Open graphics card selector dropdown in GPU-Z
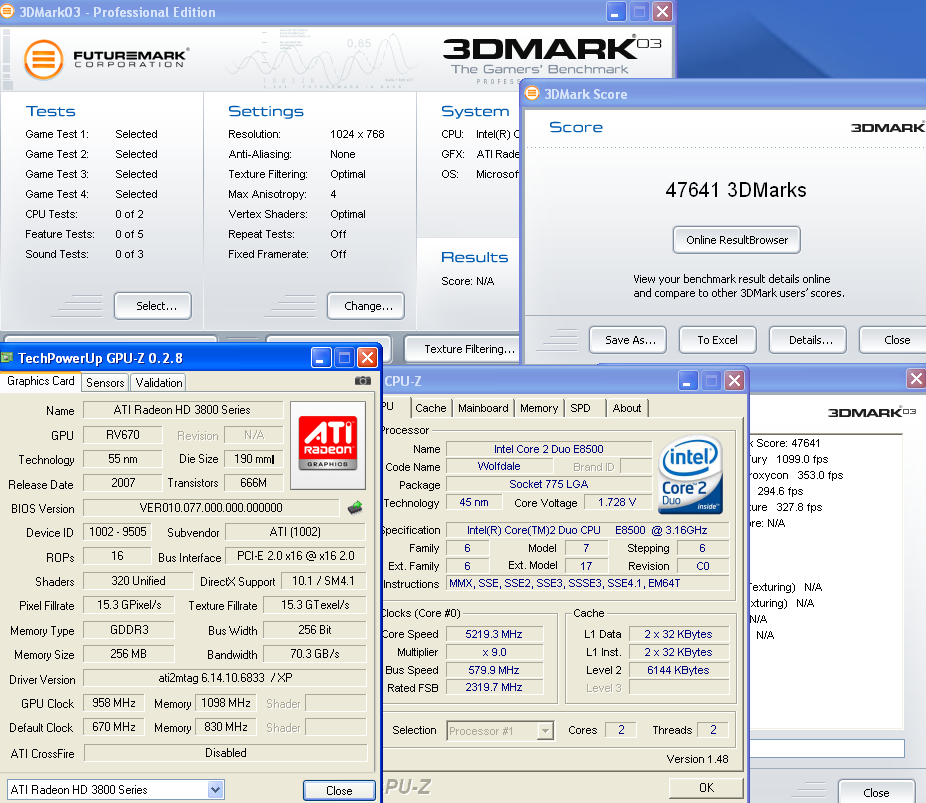The image size is (926, 803). tap(216, 789)
